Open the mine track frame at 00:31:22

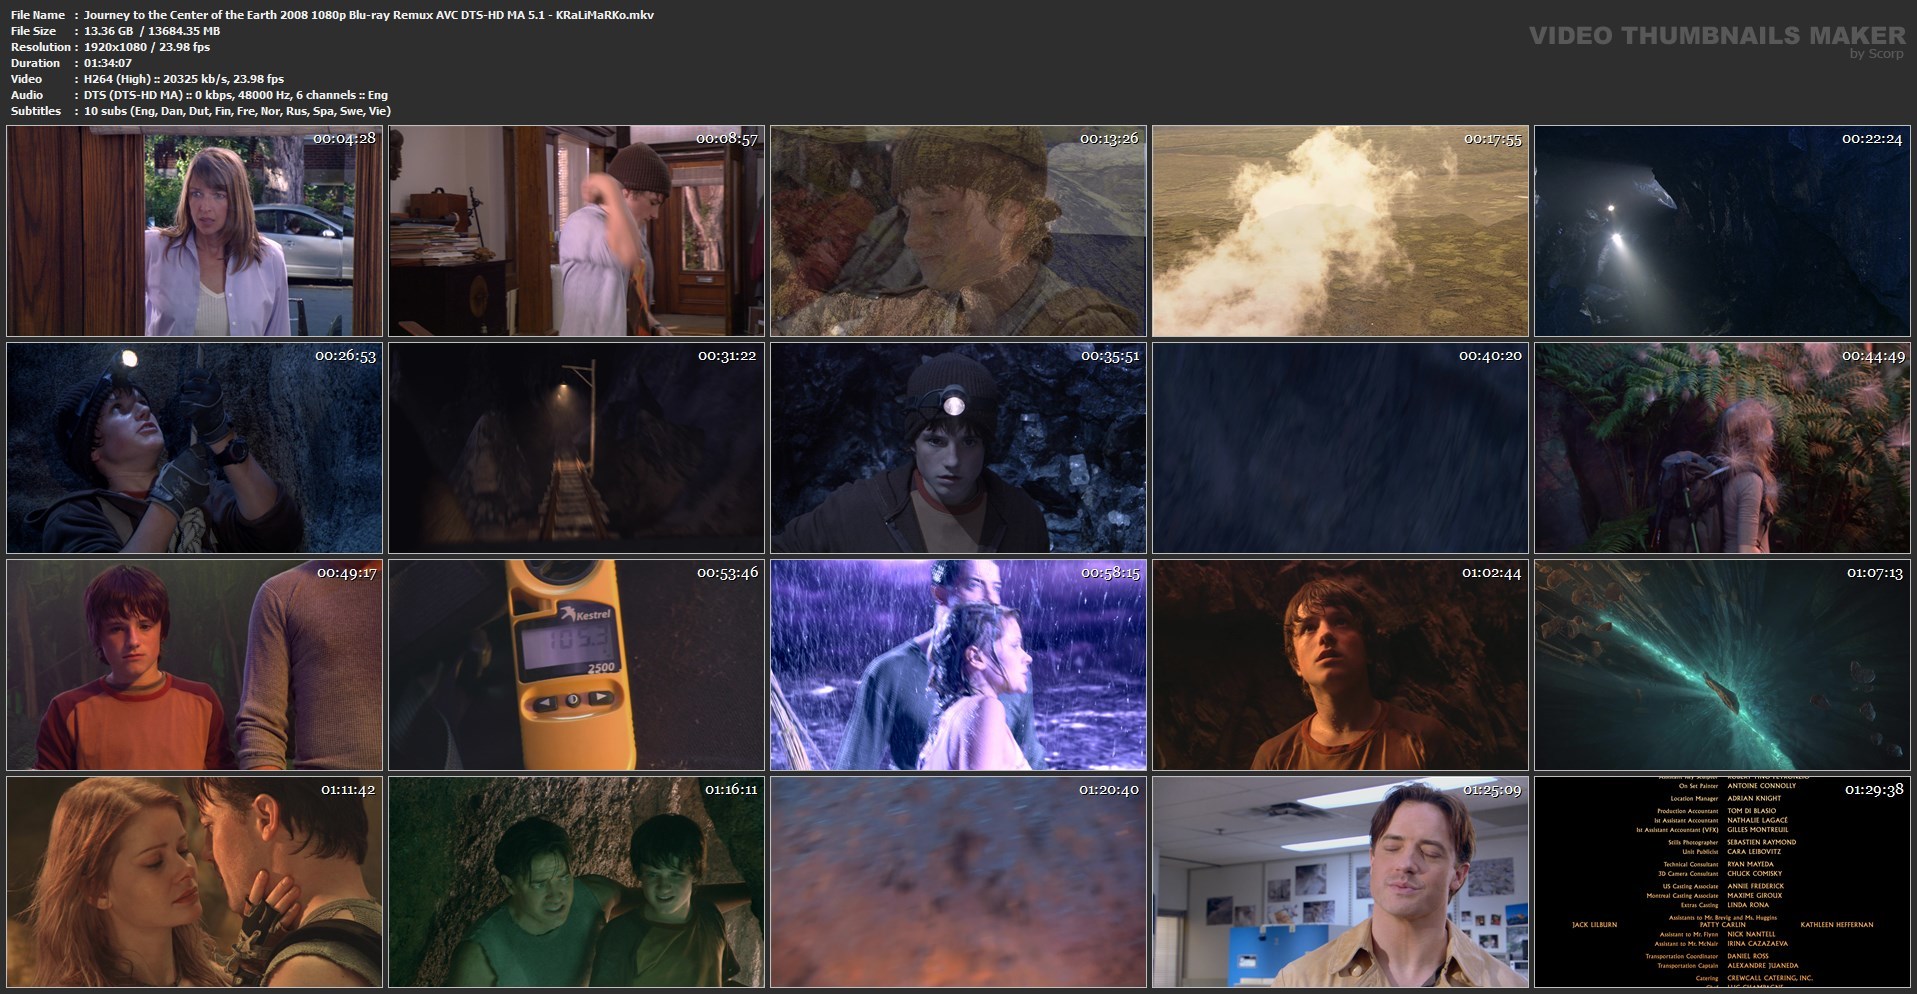click(577, 448)
